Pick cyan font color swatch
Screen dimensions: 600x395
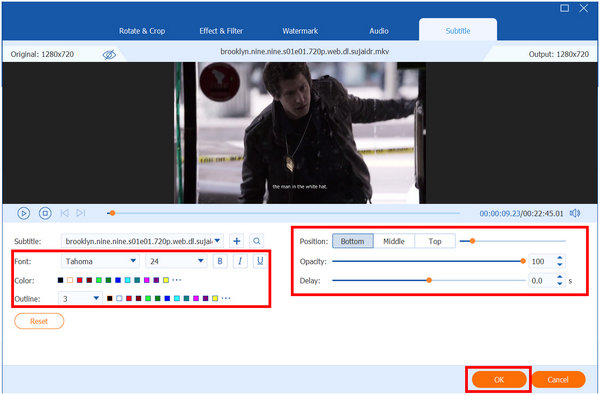pyautogui.click(x=127, y=280)
